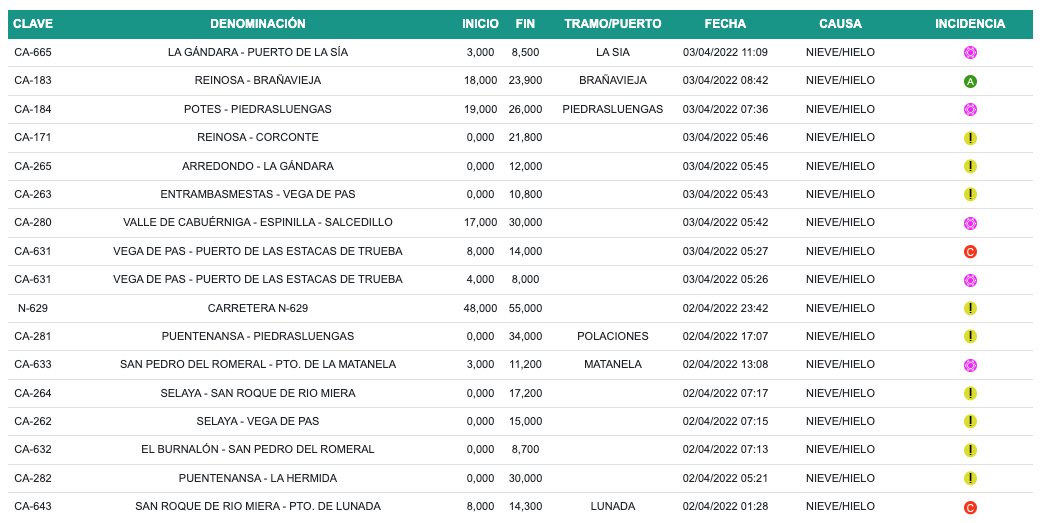Screen dimensions: 1045x523
Task: Click the date '02/04/2022 01:28'
Action: click(x=725, y=506)
